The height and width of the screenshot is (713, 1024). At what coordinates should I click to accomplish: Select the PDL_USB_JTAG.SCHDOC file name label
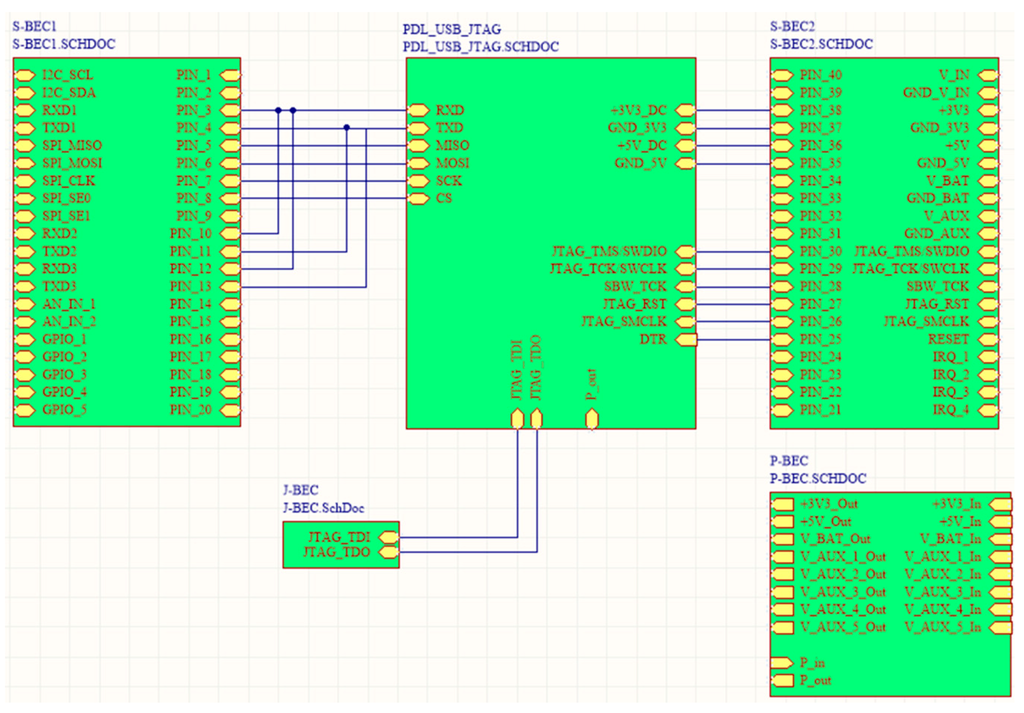click(x=480, y=46)
